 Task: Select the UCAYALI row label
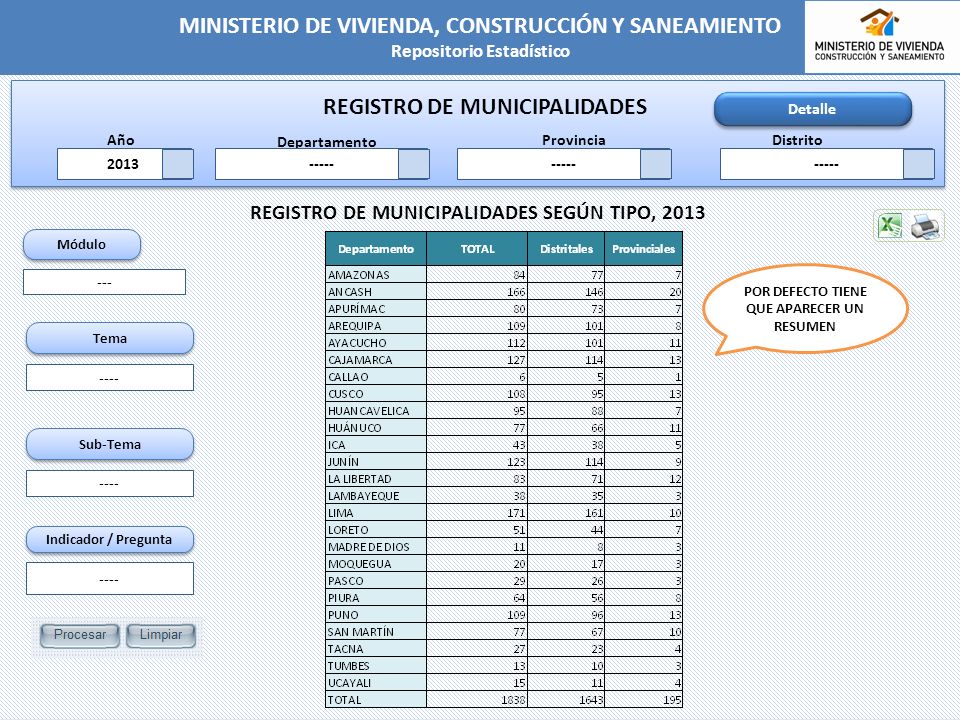coord(349,683)
